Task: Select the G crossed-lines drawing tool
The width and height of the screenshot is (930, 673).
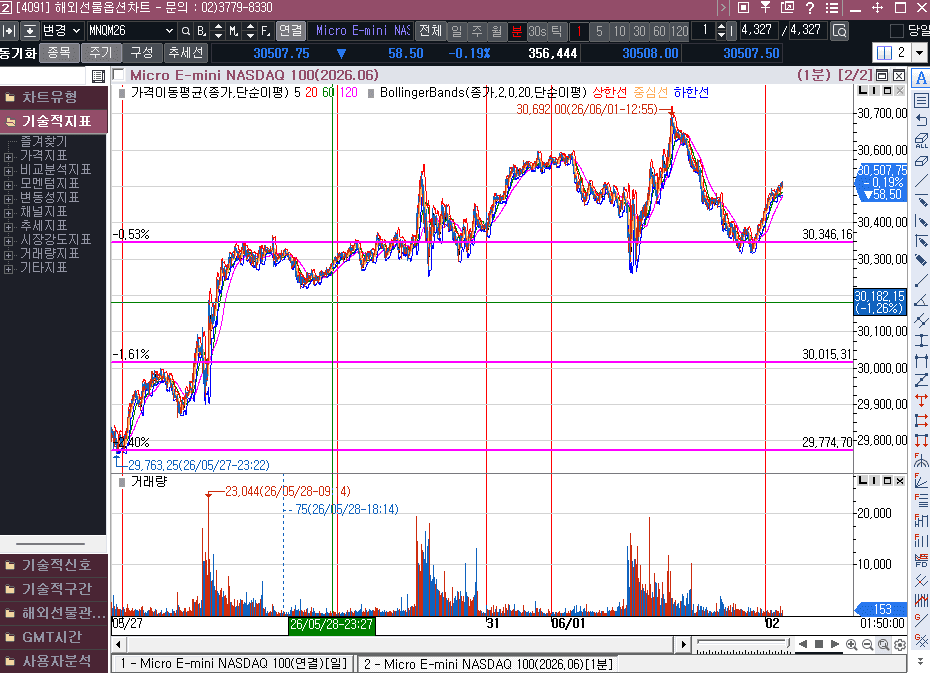Action: pyautogui.click(x=921, y=640)
